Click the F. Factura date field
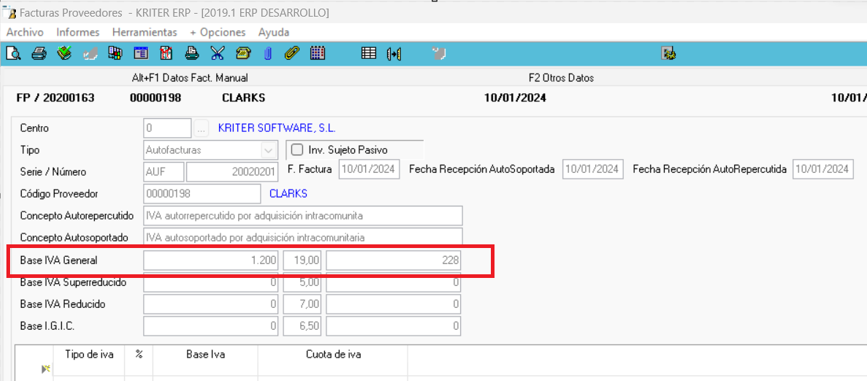The width and height of the screenshot is (867, 381). [369, 169]
